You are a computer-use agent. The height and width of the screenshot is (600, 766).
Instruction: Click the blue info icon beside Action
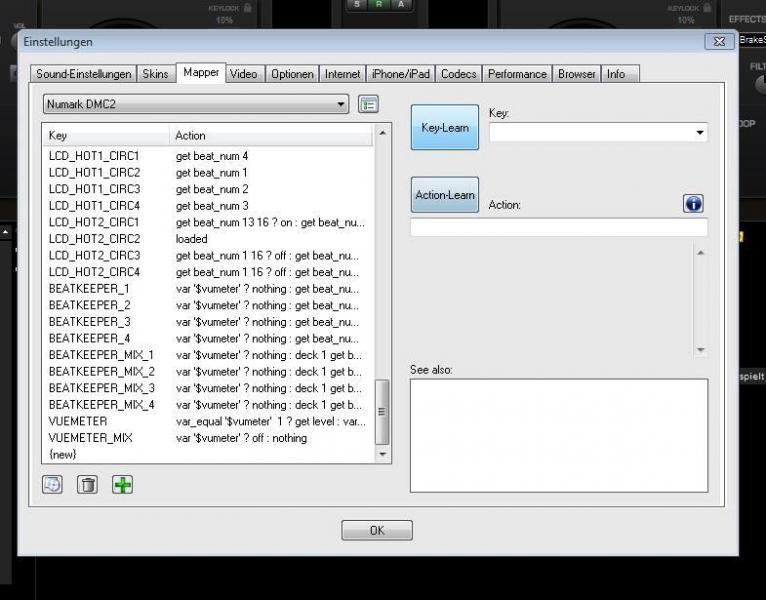pos(693,203)
